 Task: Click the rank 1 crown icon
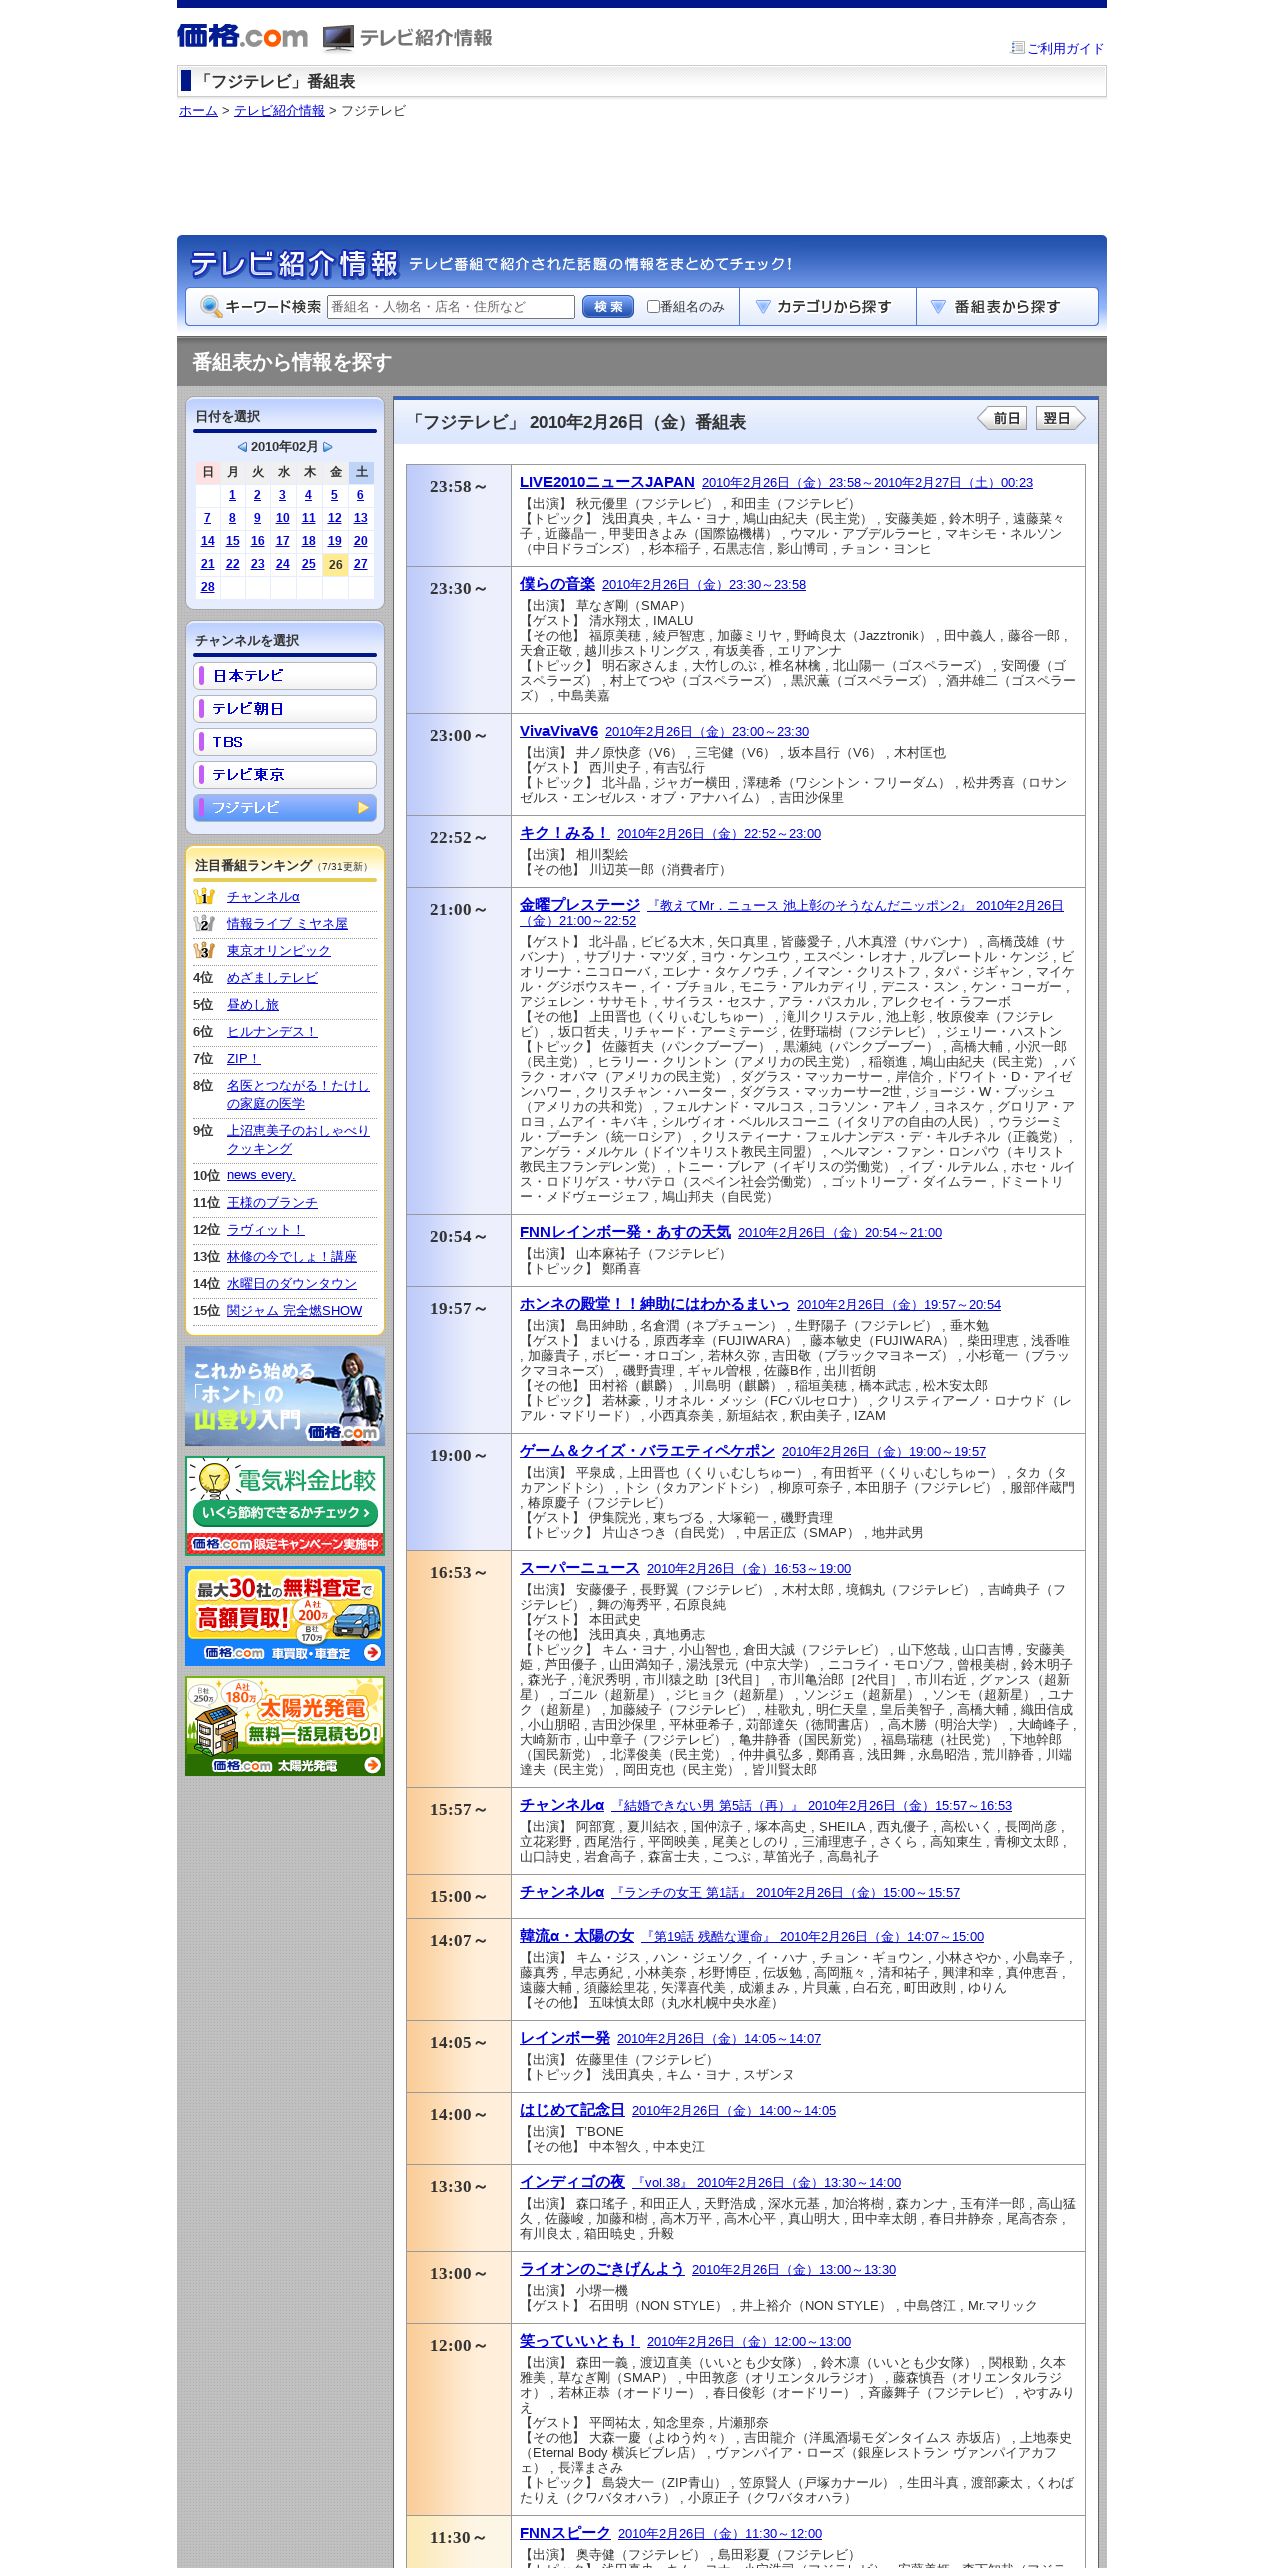pyautogui.click(x=204, y=897)
